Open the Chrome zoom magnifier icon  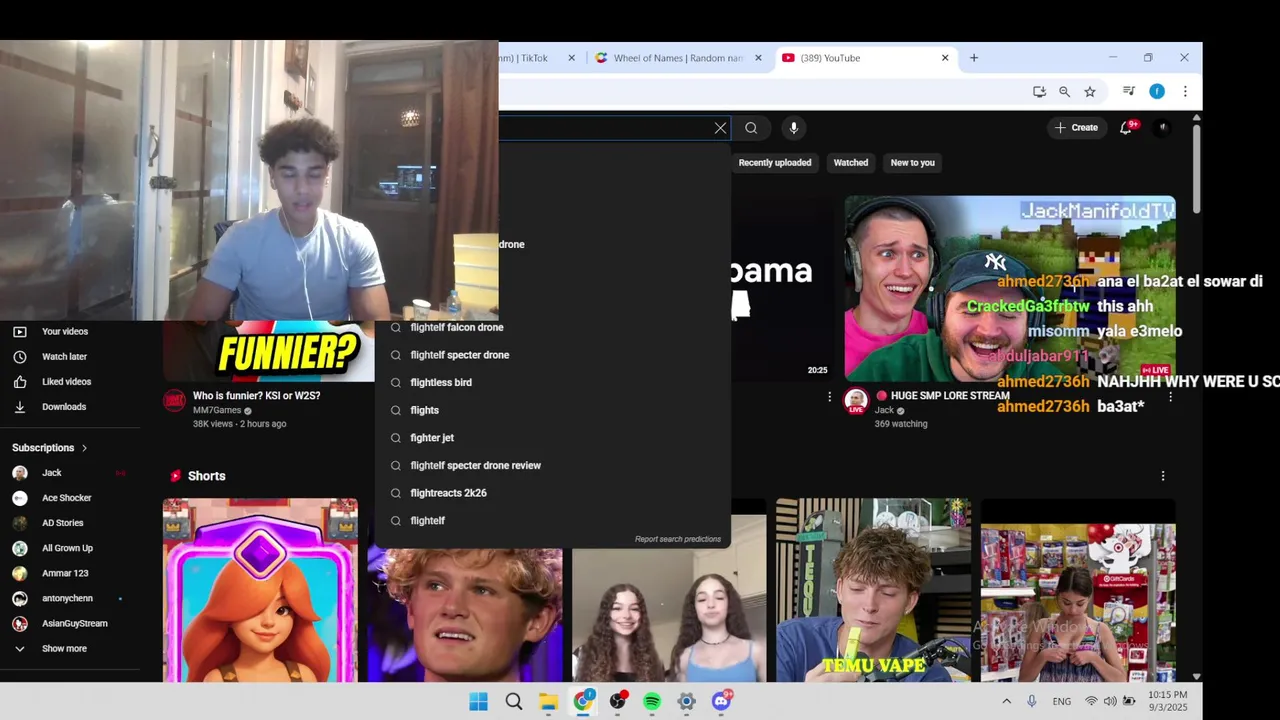[x=1064, y=91]
